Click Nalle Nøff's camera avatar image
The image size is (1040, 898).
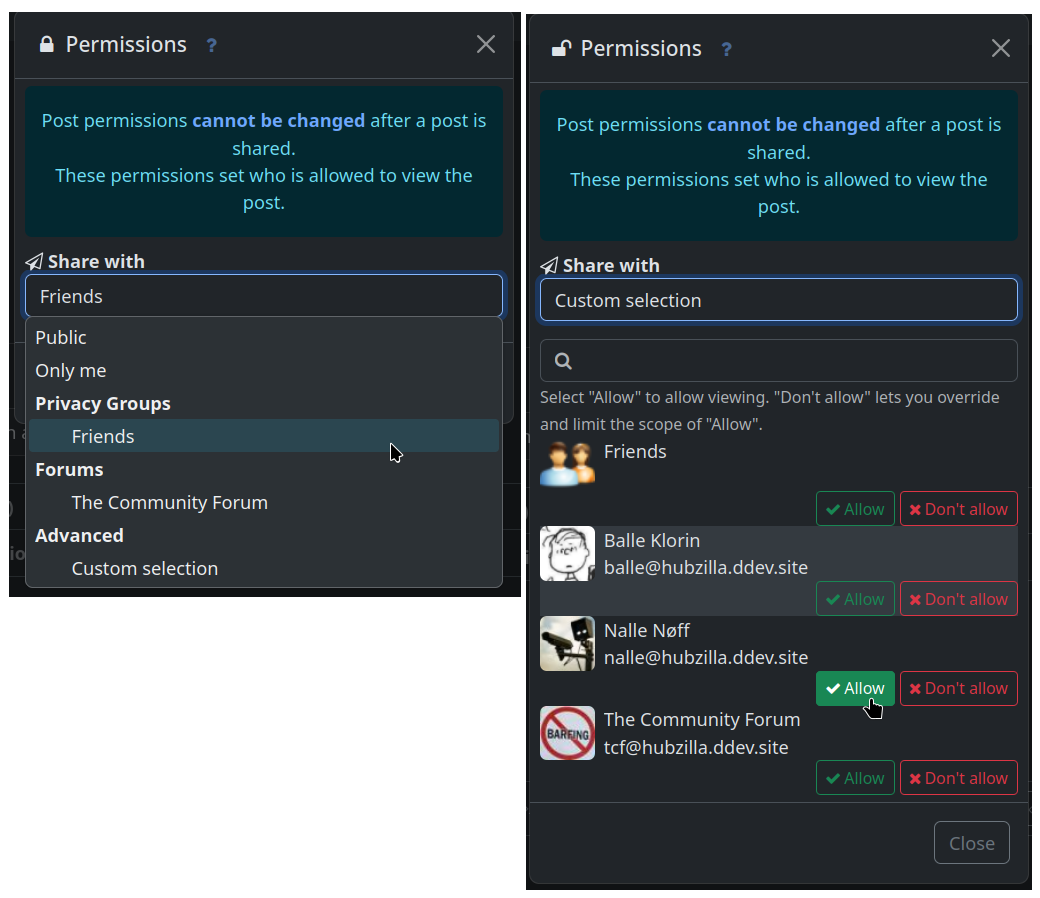click(567, 643)
